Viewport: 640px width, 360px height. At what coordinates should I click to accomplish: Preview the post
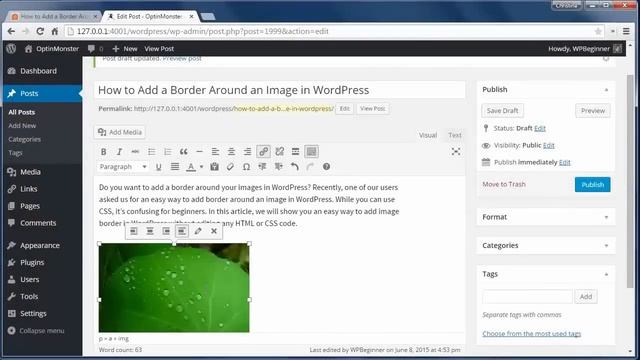[593, 111]
